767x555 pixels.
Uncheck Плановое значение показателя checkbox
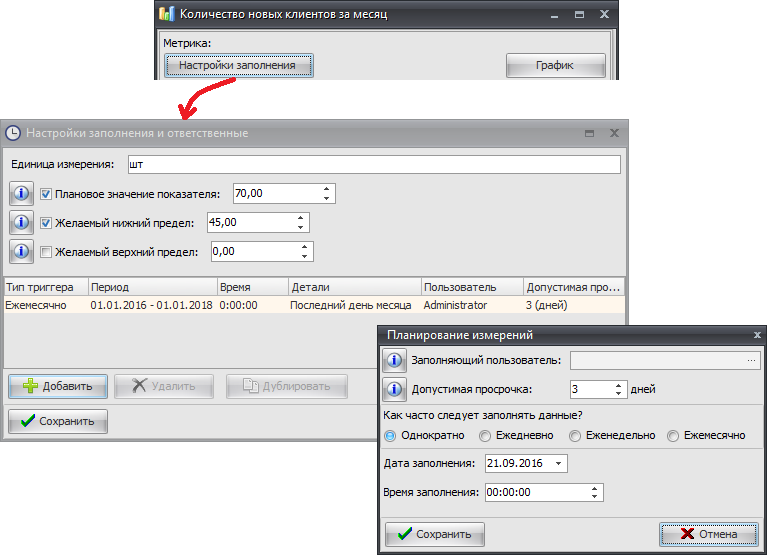46,194
